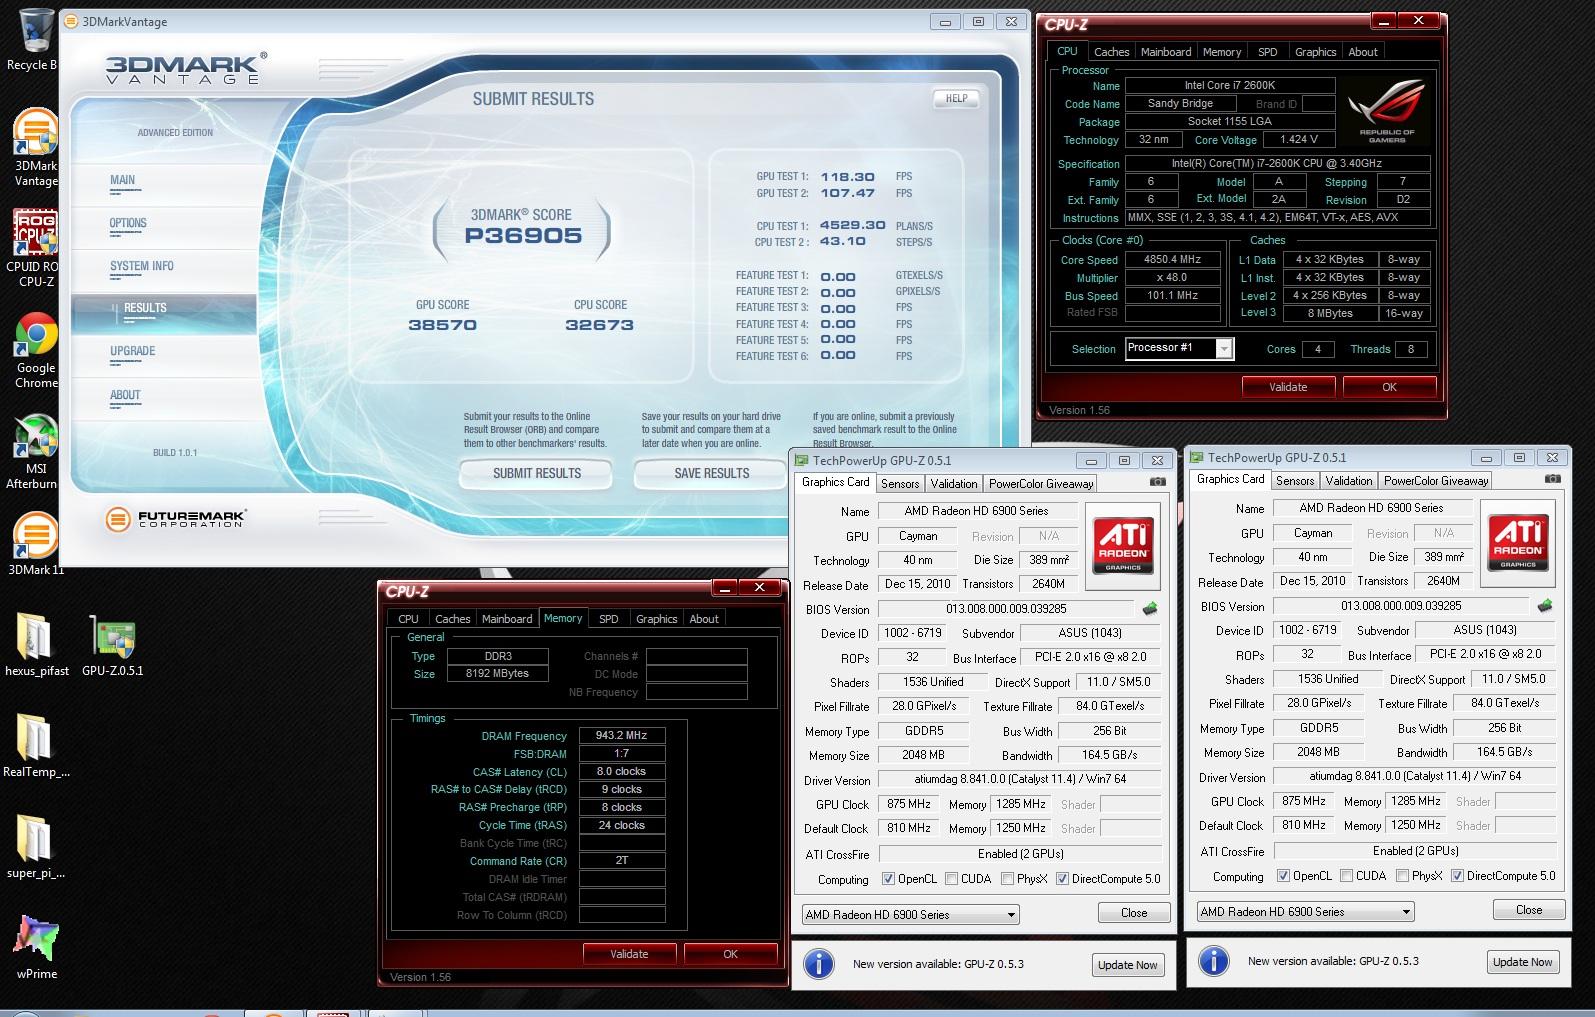Screen dimensions: 1595x1017
Task: Click Update Now in right GPU-Z window
Action: (1522, 962)
